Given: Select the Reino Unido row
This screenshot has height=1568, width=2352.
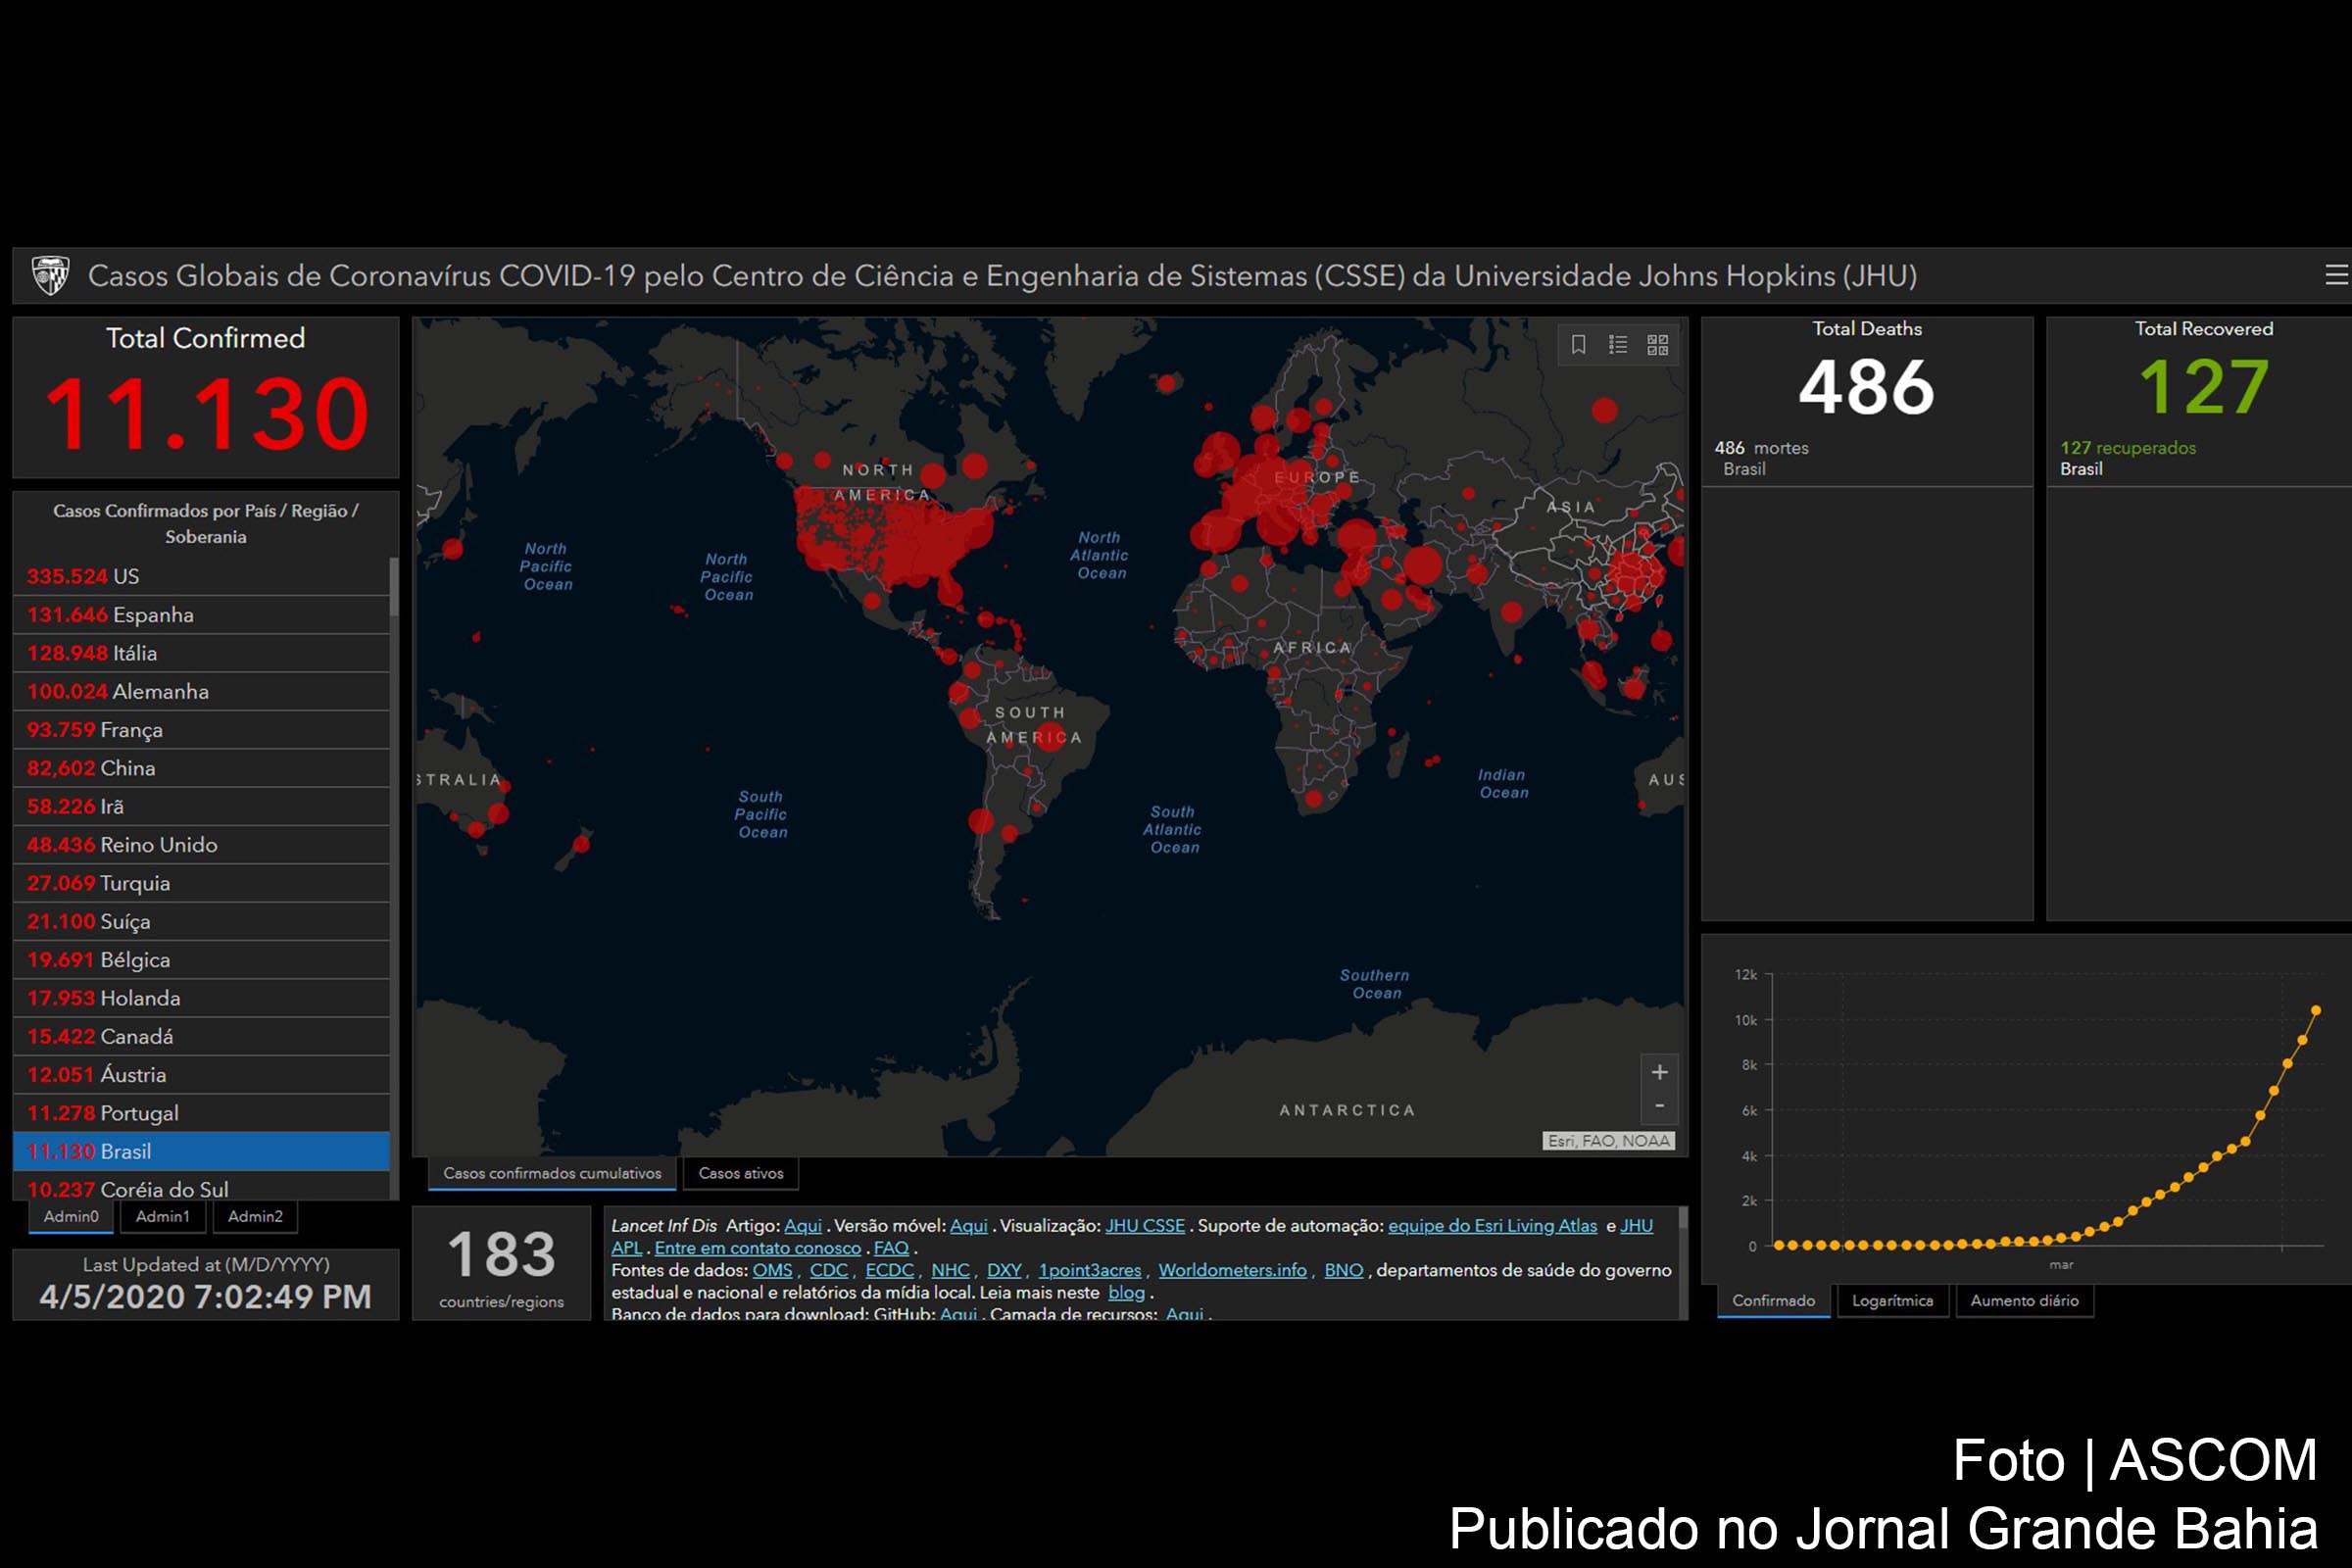Looking at the screenshot, I should (201, 844).
